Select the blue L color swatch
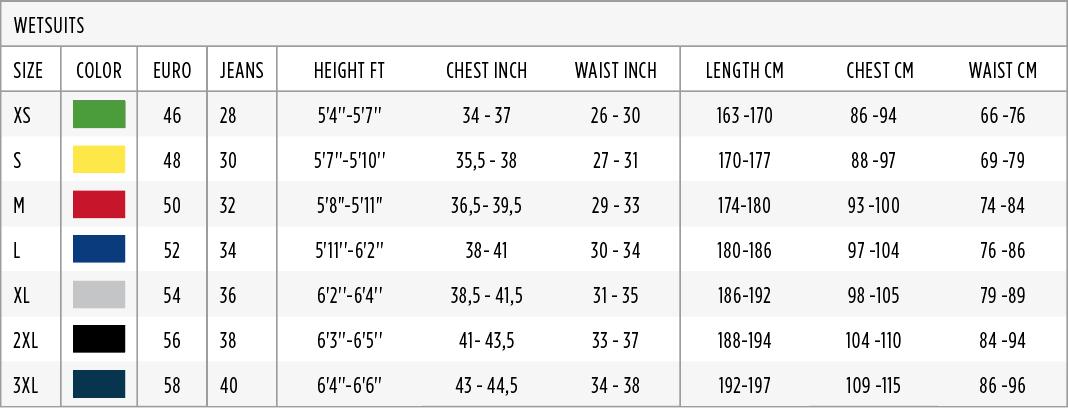Viewport: 1068px width, 408px height. (x=99, y=249)
